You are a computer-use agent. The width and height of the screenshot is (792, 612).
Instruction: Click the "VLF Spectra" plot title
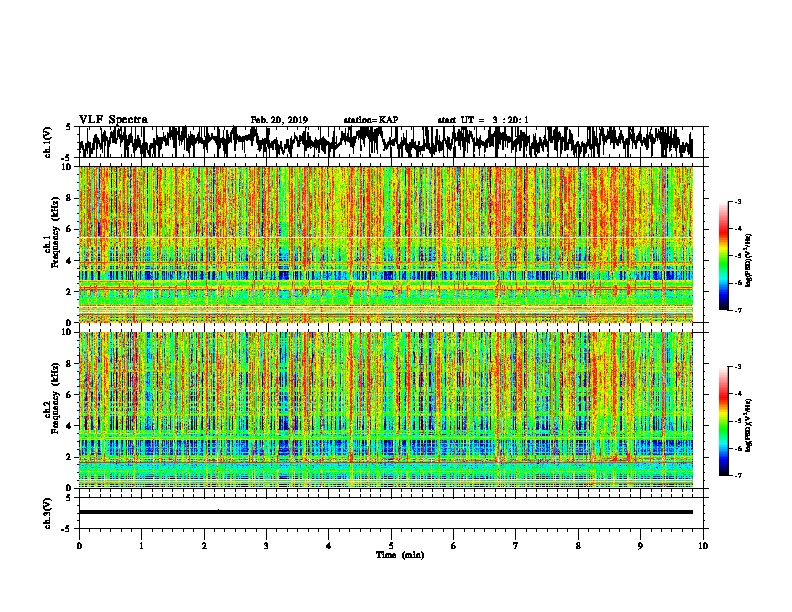coord(113,120)
